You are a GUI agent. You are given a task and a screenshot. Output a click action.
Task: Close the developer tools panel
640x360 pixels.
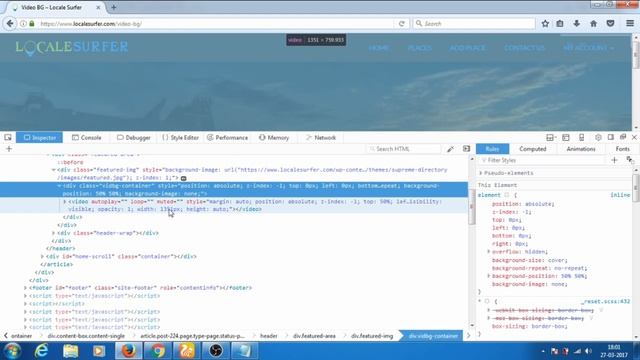pyautogui.click(x=634, y=138)
